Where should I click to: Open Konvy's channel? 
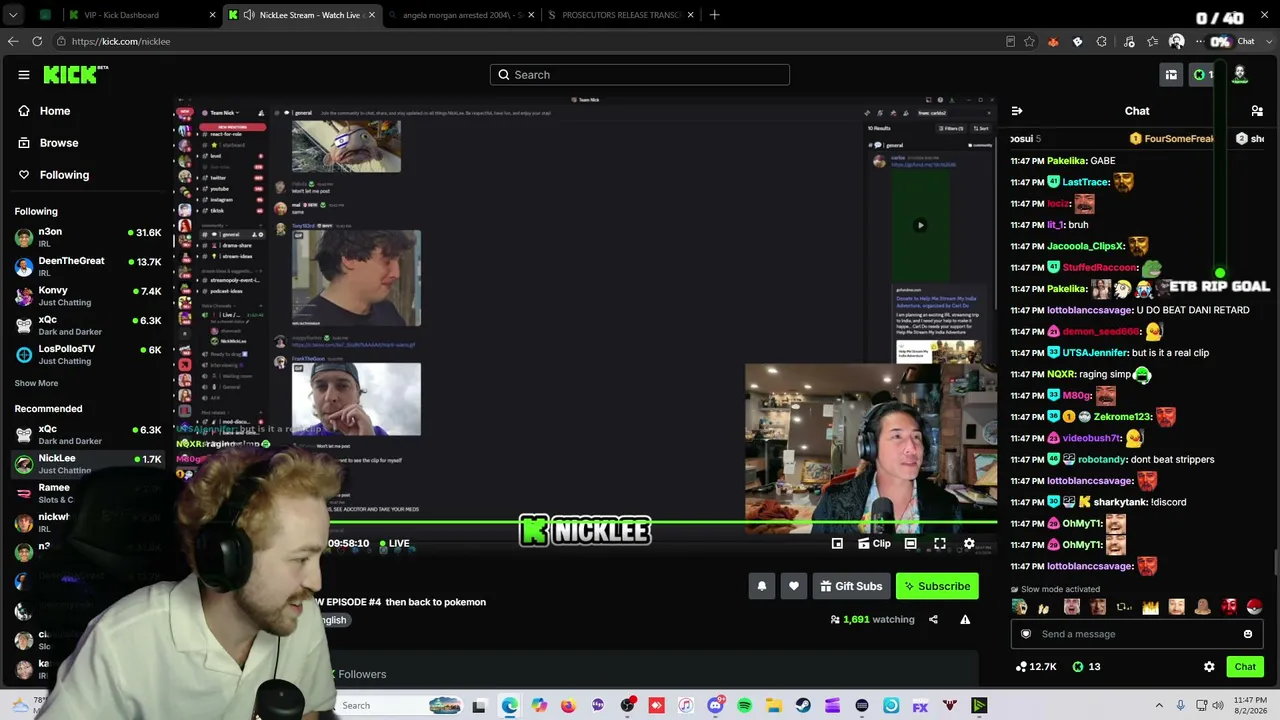[88, 296]
